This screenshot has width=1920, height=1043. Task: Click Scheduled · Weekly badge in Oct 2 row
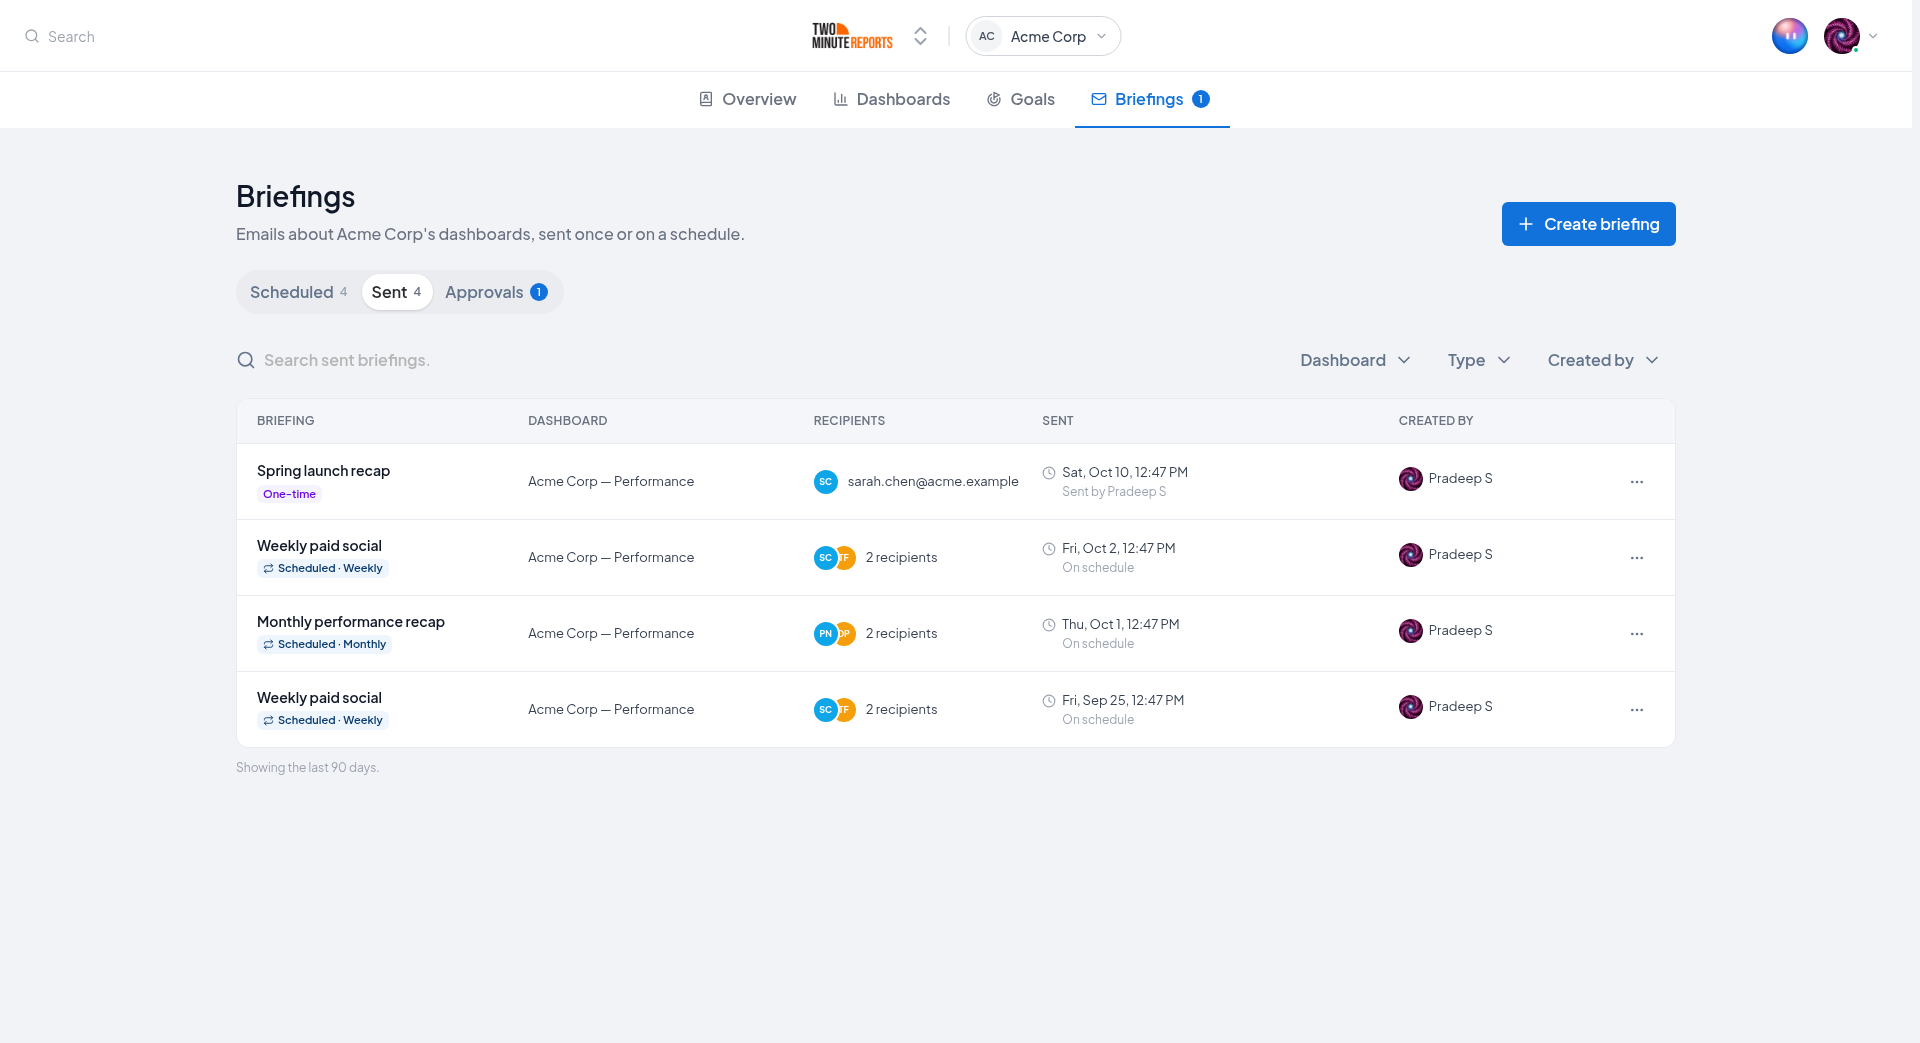pos(322,568)
